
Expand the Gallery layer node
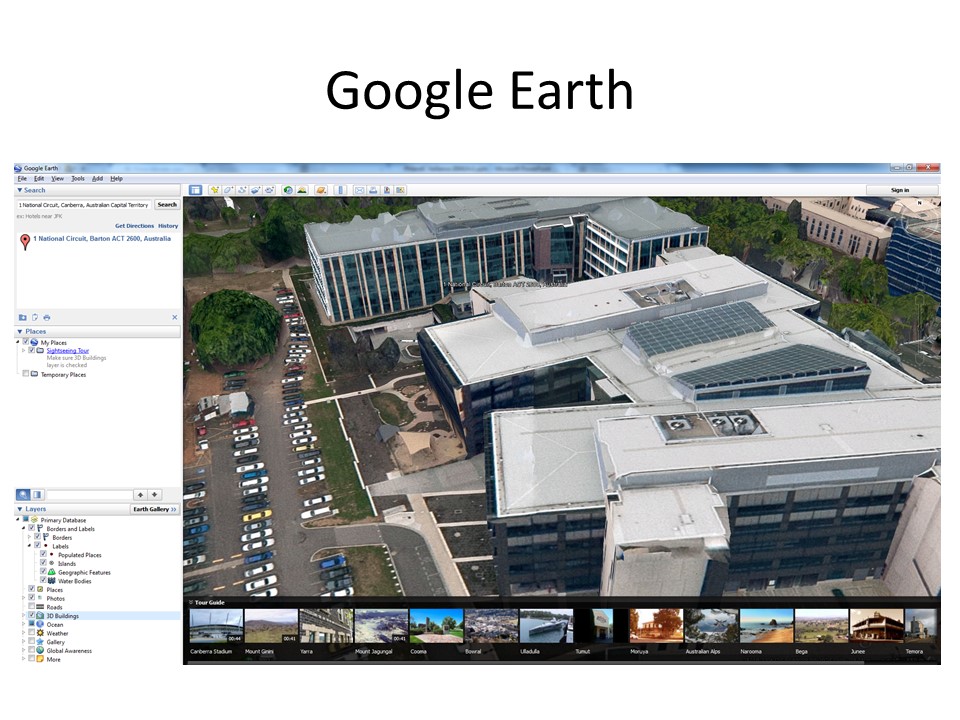pos(23,642)
